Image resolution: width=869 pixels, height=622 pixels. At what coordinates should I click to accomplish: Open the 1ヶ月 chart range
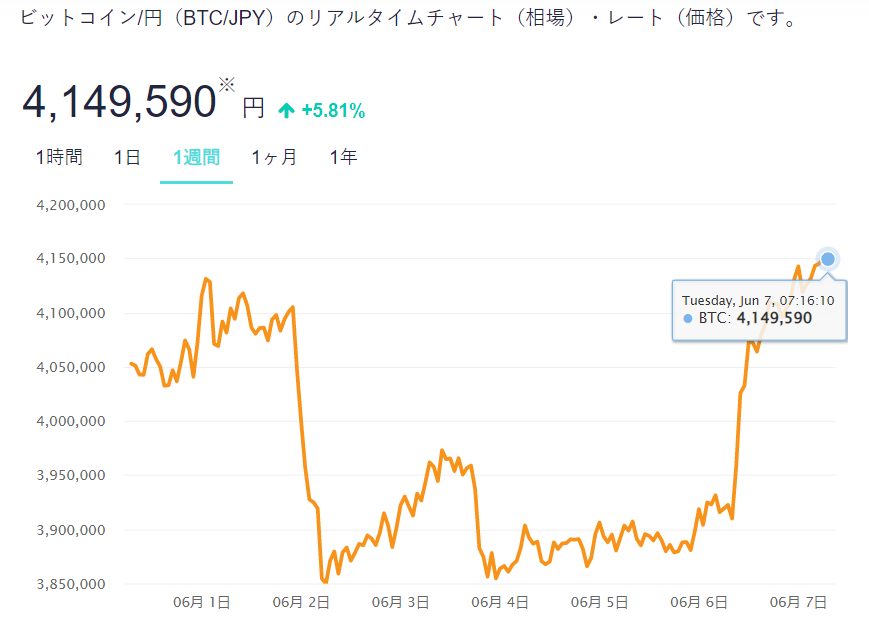pos(274,157)
